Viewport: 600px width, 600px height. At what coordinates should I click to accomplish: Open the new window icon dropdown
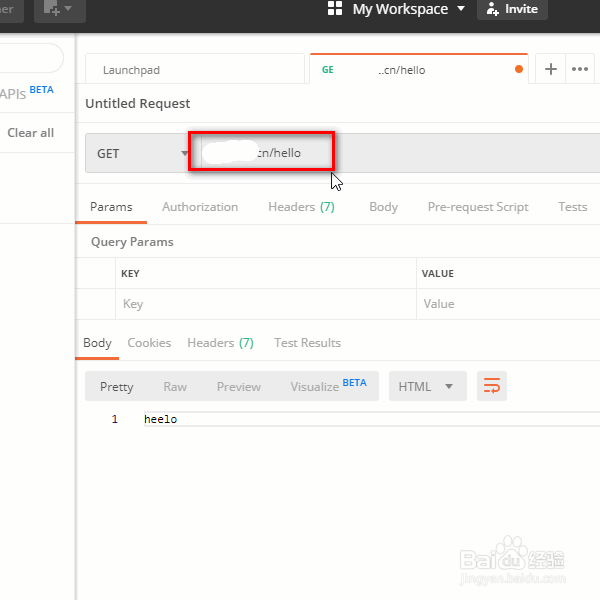[x=59, y=9]
